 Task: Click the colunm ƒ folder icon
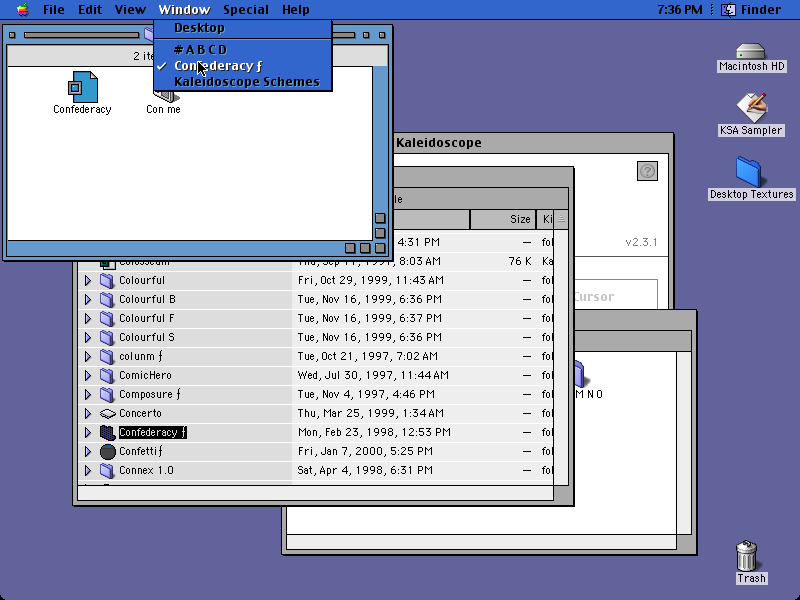[107, 356]
